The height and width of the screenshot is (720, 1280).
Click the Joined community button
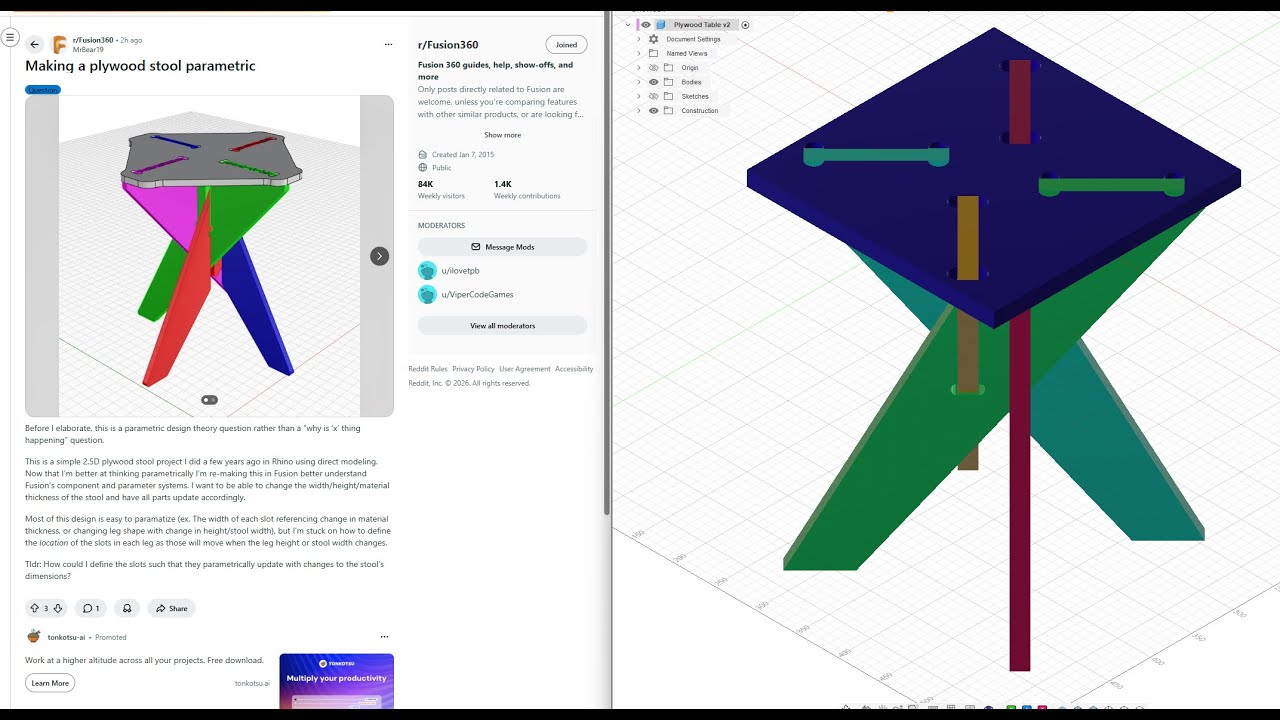click(x=566, y=45)
